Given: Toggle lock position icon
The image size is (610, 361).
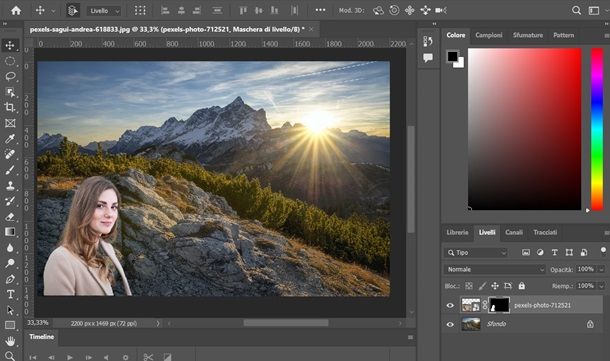Looking at the screenshot, I should click(x=495, y=286).
